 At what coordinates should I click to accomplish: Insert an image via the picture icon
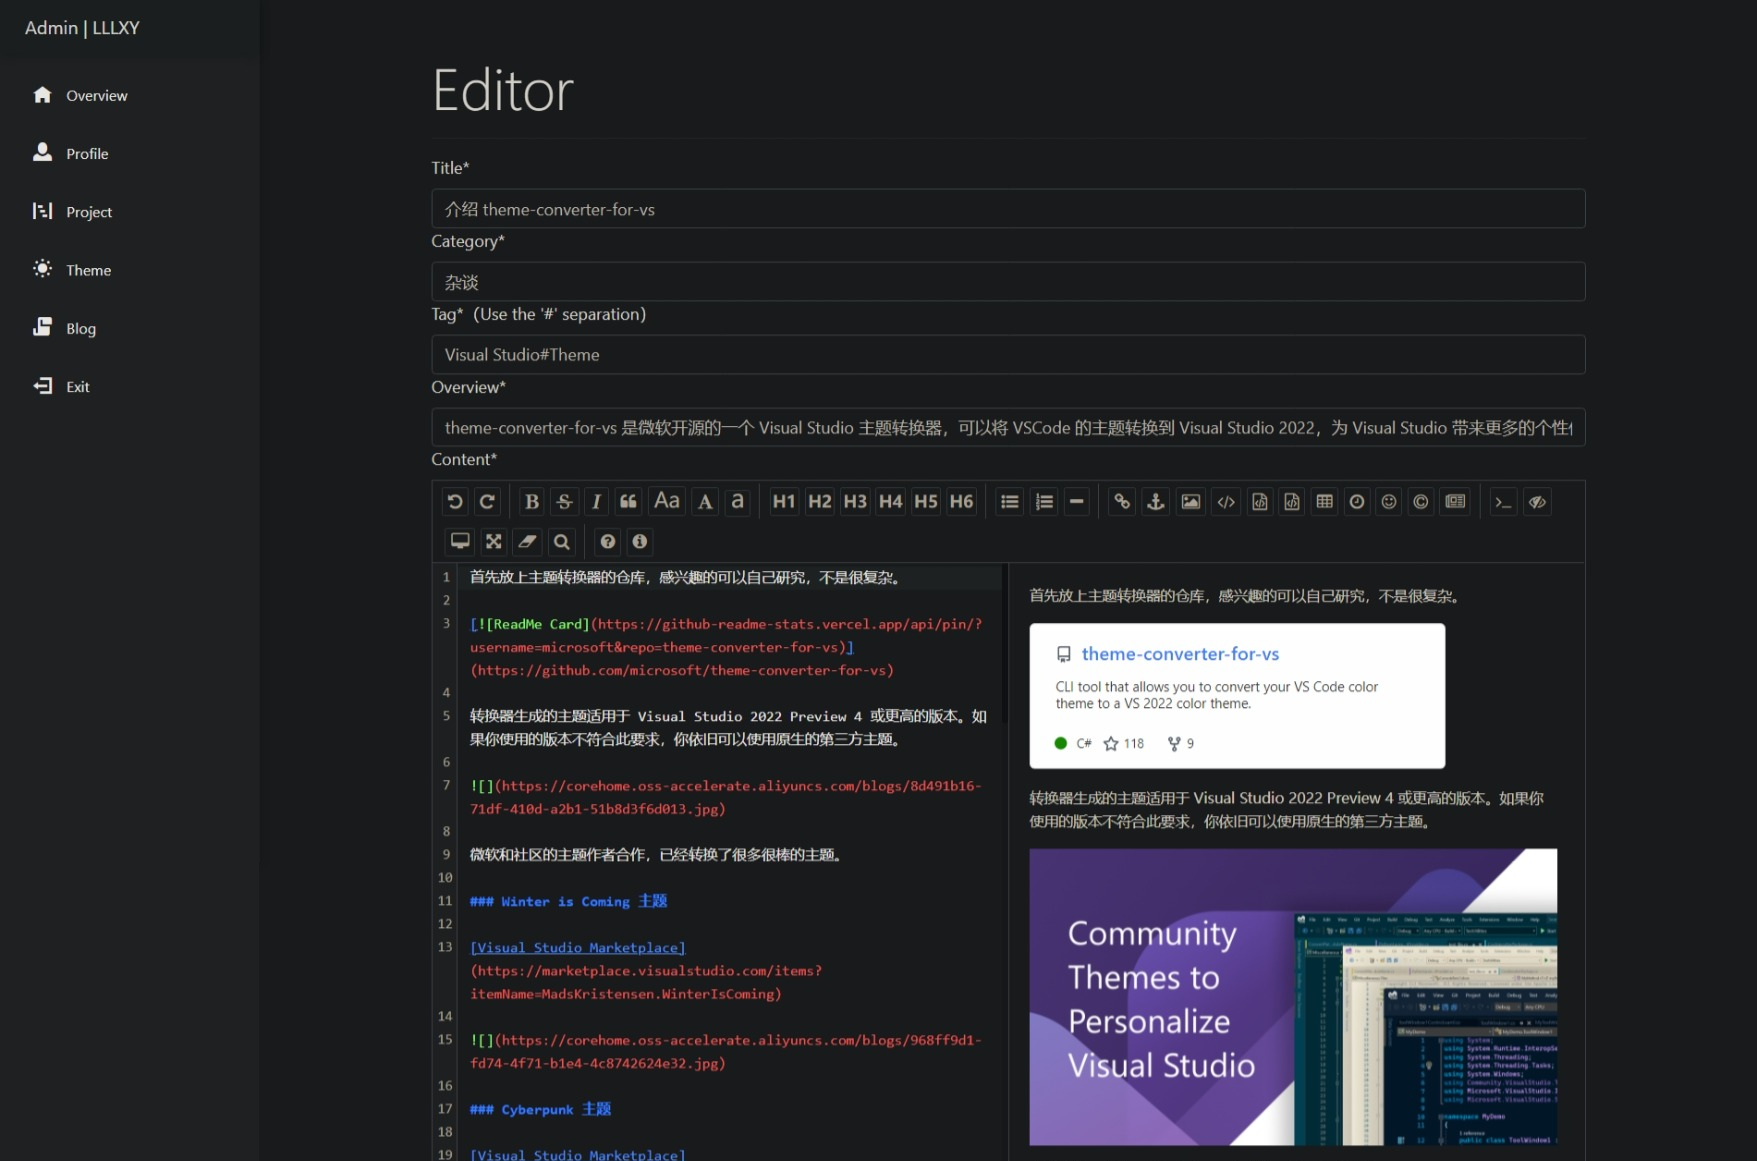tap(1190, 502)
